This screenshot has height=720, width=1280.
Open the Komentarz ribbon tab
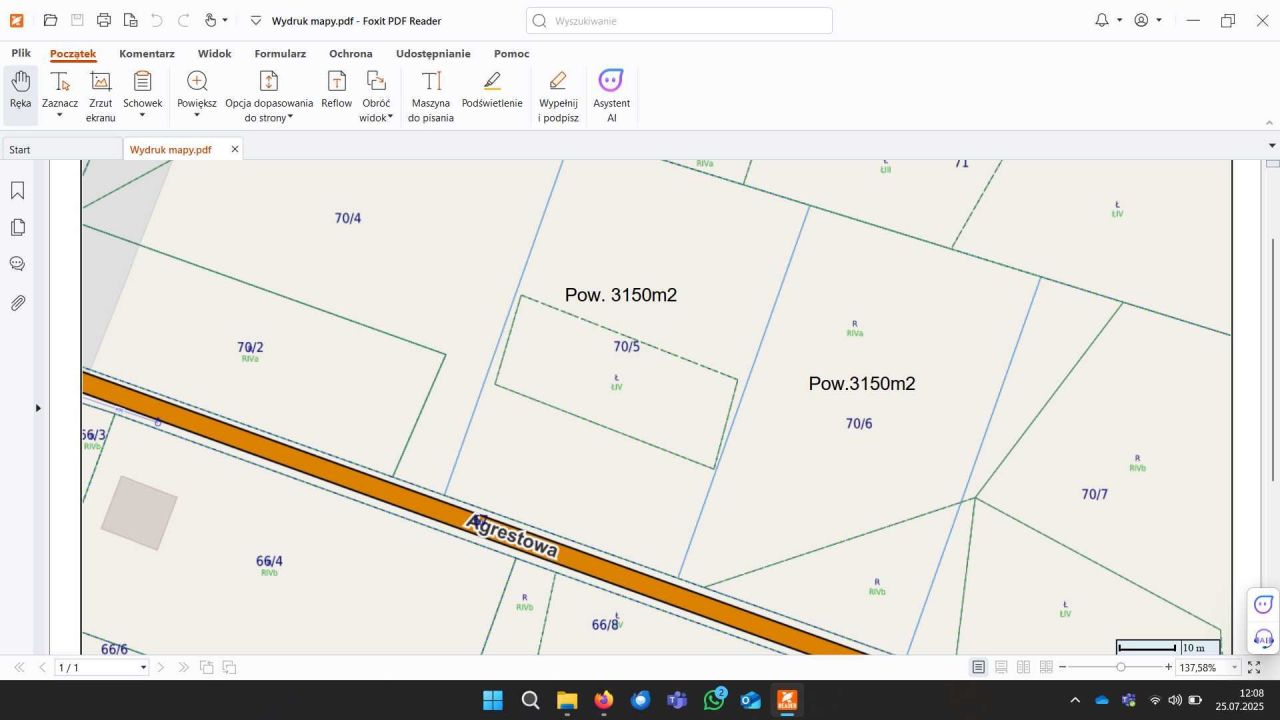coord(147,54)
